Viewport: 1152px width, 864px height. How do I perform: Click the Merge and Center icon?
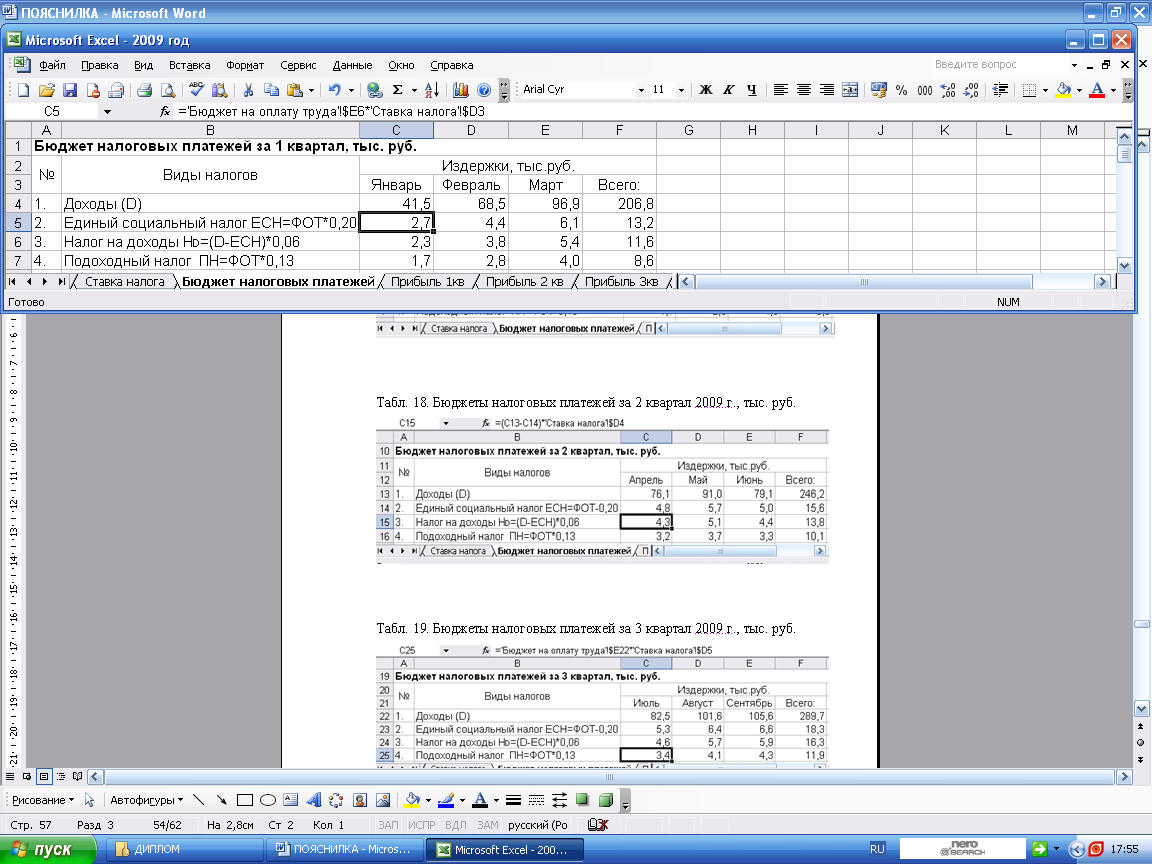pos(850,90)
